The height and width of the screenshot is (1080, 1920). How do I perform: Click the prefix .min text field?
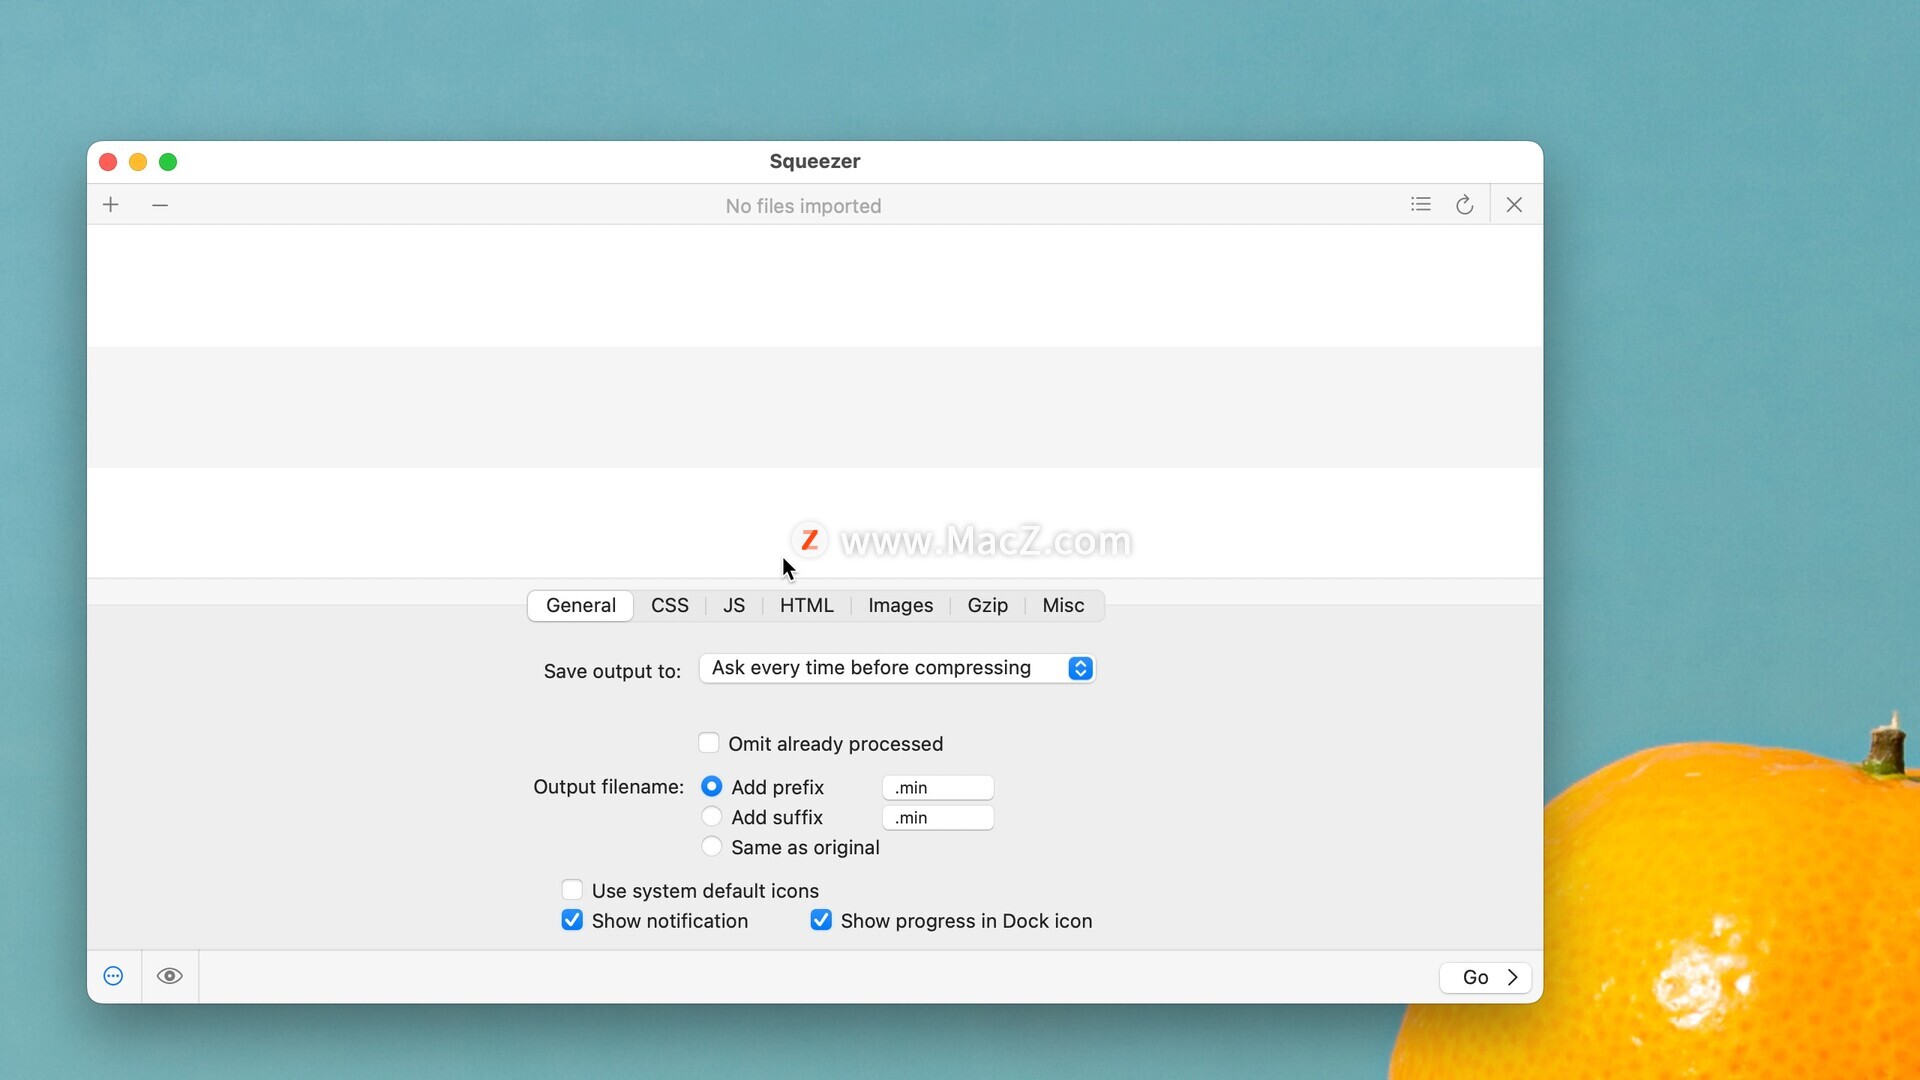[938, 788]
